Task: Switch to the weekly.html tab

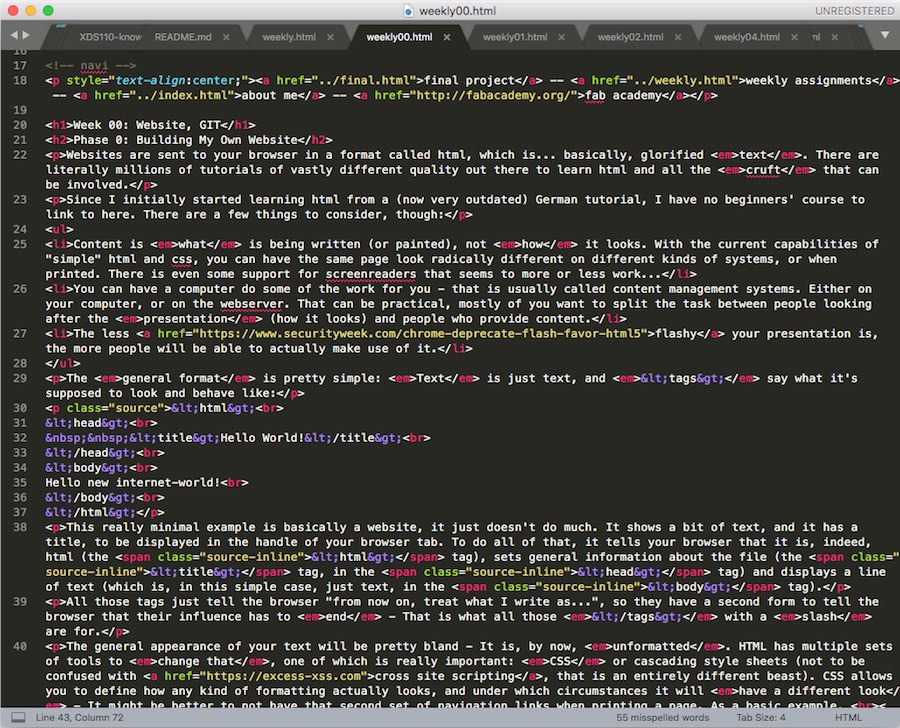Action: [x=289, y=37]
